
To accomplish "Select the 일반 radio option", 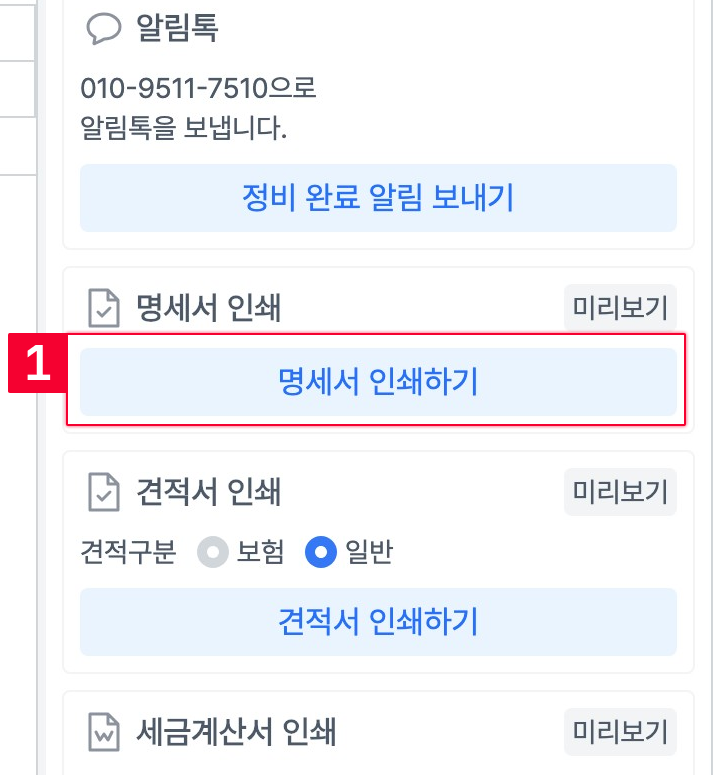I will (x=320, y=553).
